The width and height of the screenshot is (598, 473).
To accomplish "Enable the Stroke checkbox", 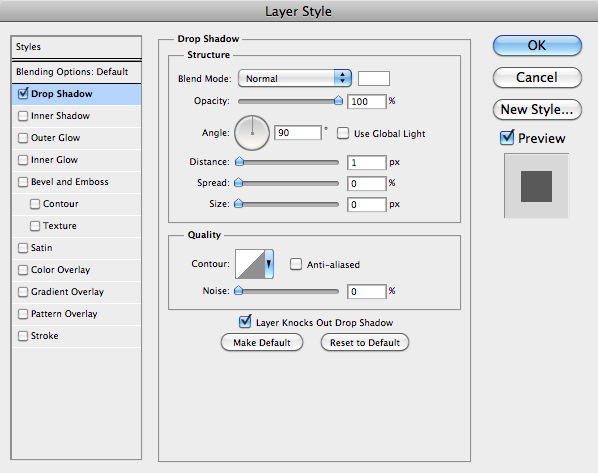I will pyautogui.click(x=23, y=336).
